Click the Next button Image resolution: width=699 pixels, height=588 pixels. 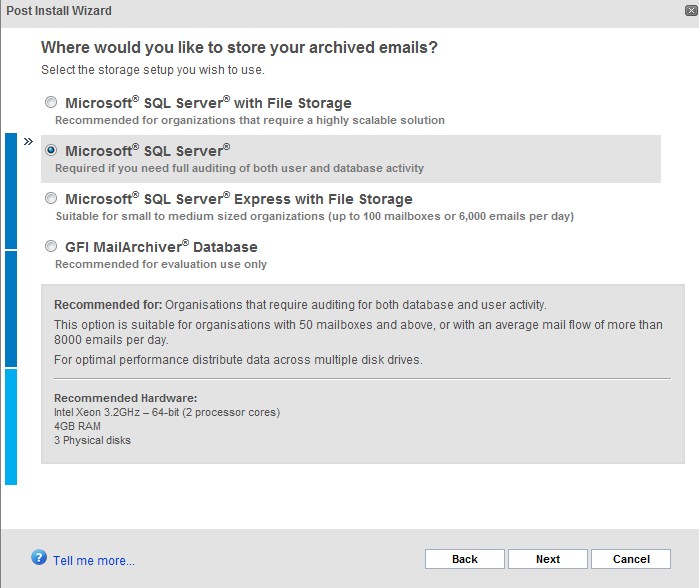coord(548,559)
